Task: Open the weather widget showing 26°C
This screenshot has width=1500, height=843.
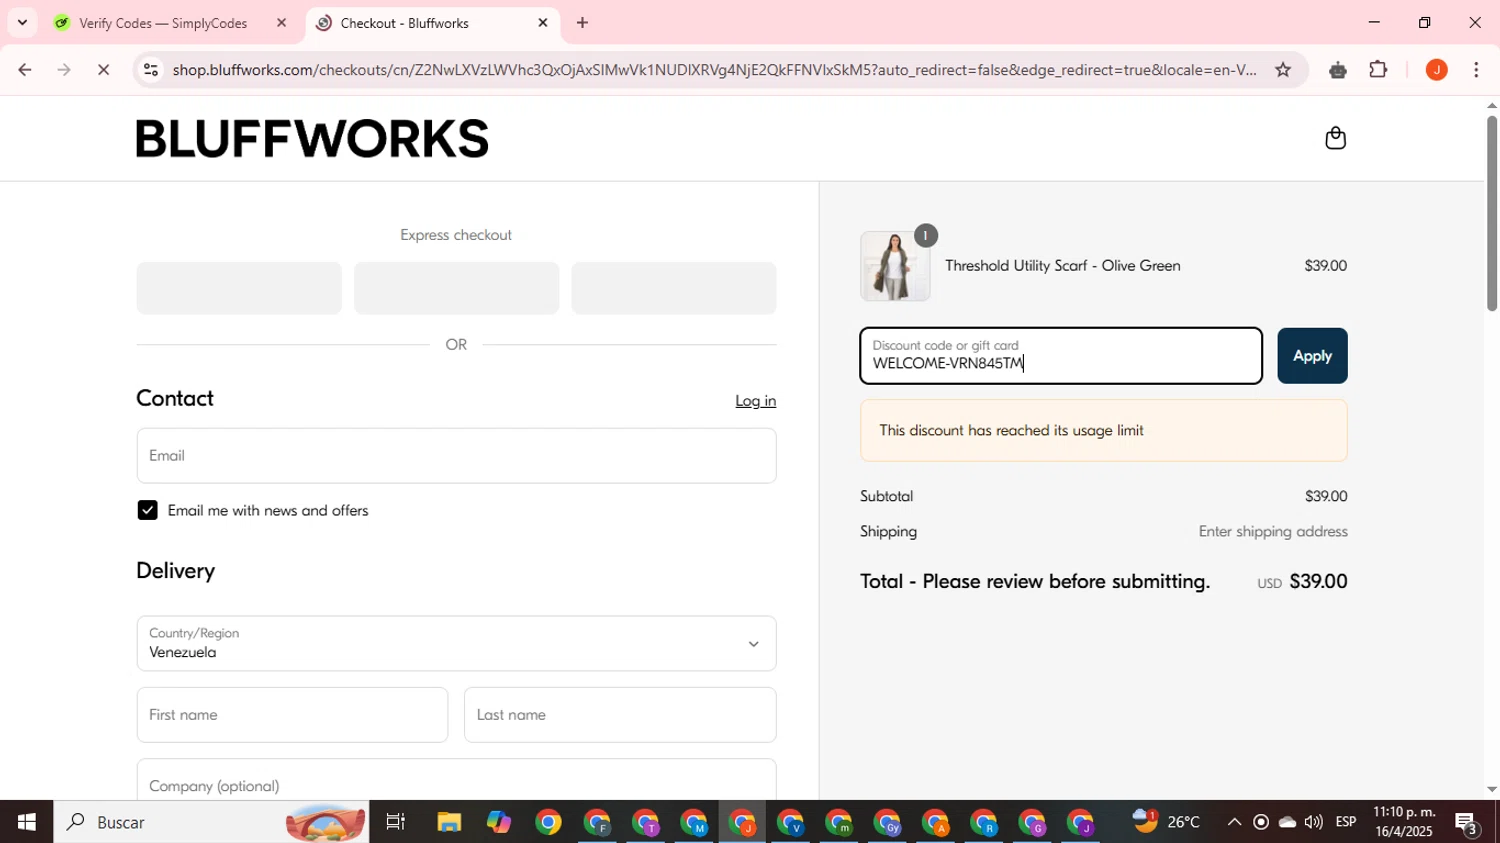Action: click(x=1166, y=822)
